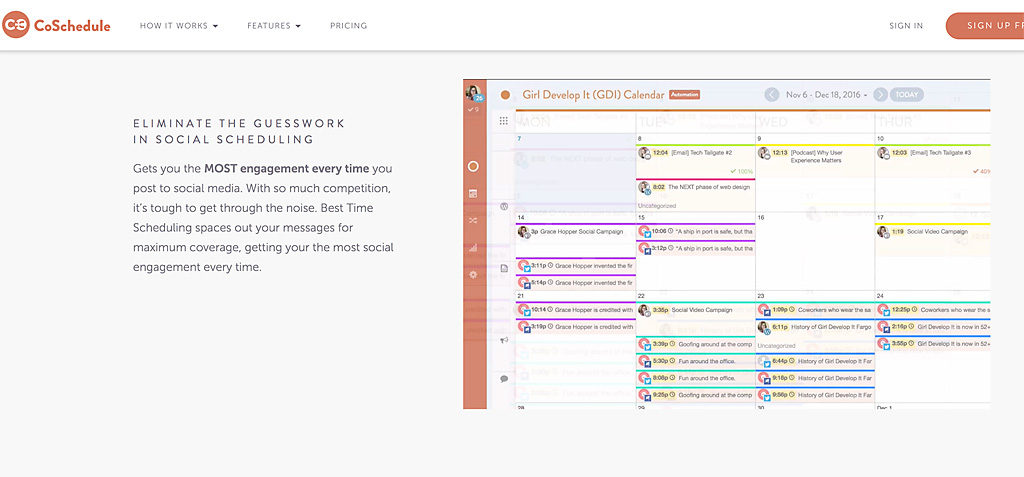This screenshot has width=1024, height=477.
Task: Open the 1:09p Coworkers who wear post
Action: pyautogui.click(x=815, y=310)
